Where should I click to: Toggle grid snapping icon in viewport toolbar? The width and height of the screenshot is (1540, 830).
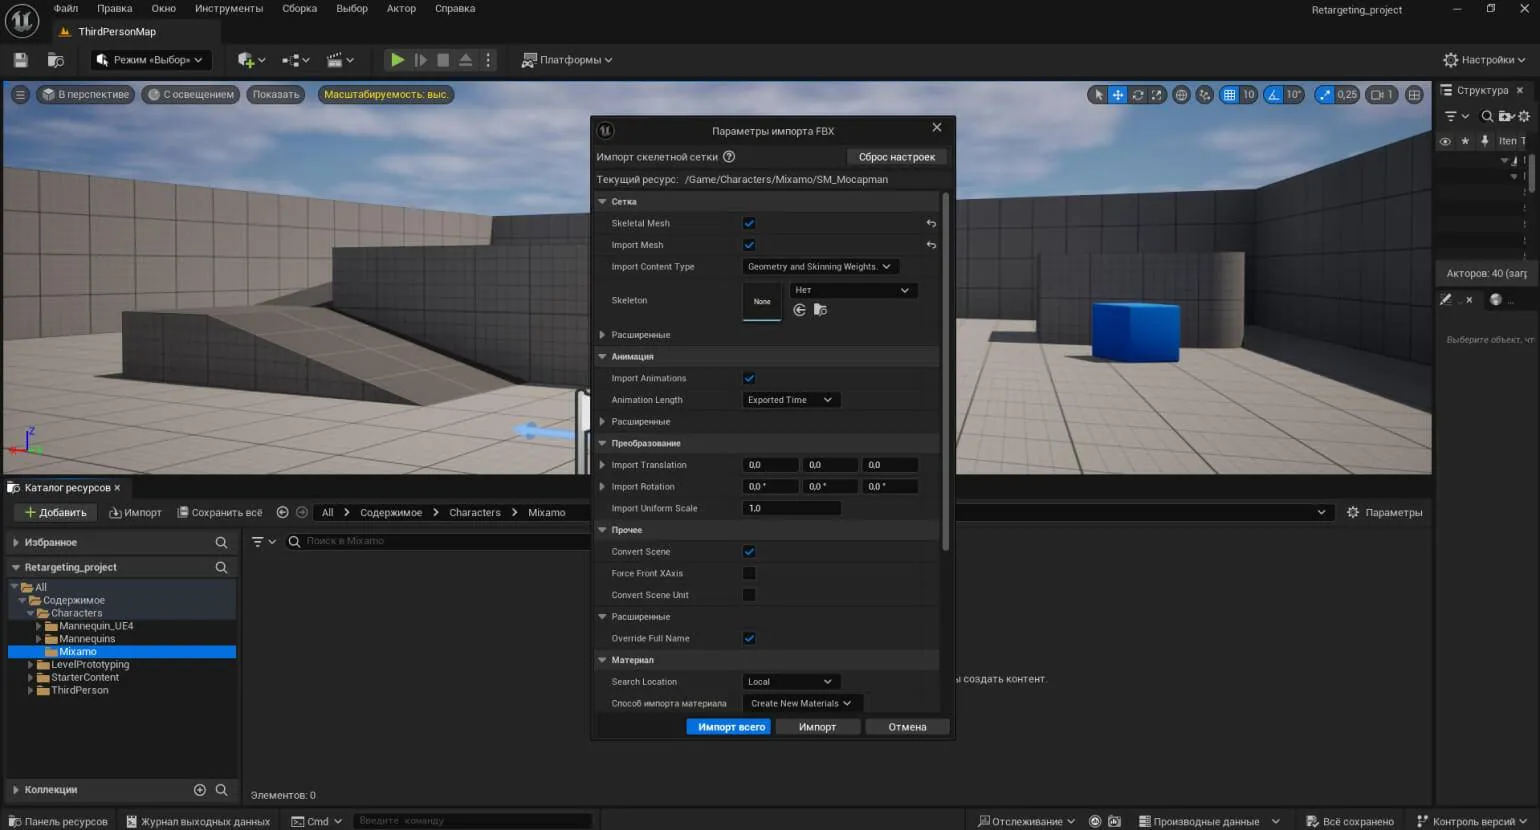click(1229, 95)
